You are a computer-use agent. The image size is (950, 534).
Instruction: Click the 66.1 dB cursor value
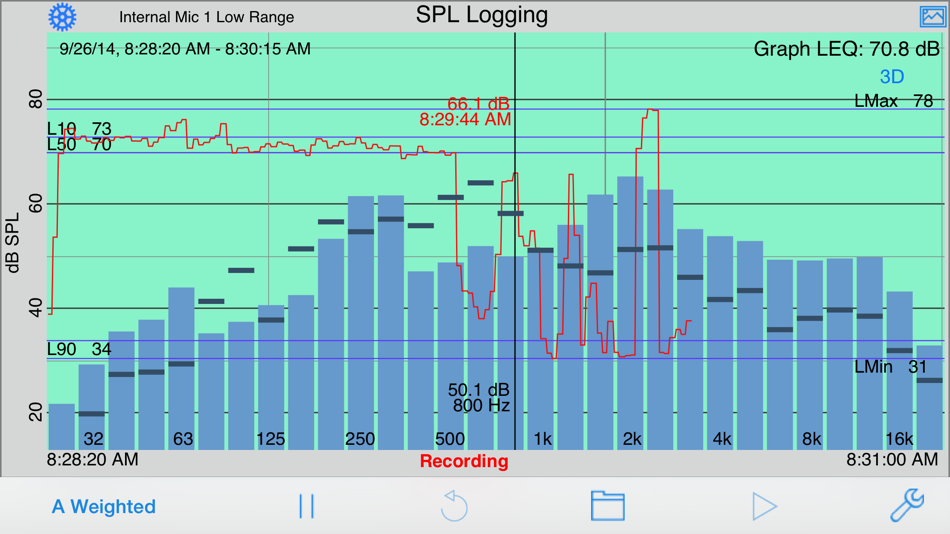tap(478, 104)
